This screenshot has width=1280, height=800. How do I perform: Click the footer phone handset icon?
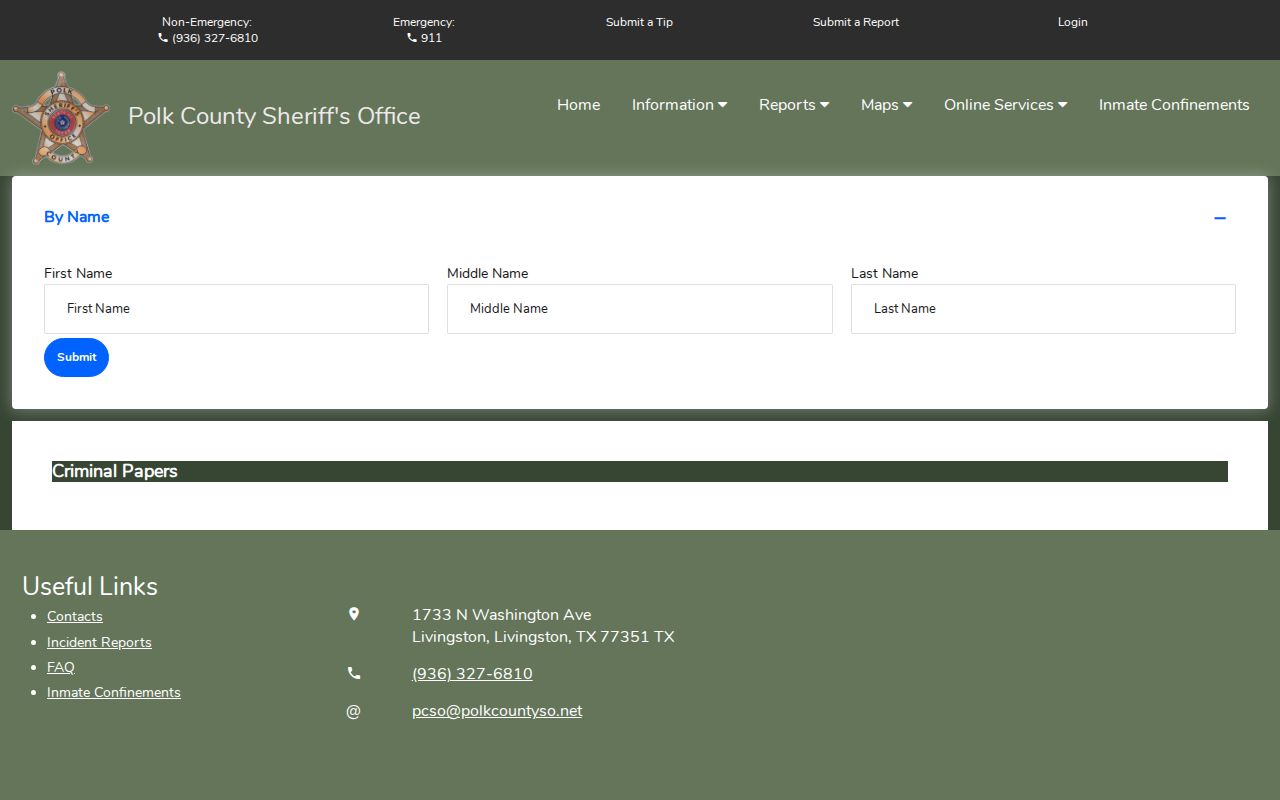point(353,673)
